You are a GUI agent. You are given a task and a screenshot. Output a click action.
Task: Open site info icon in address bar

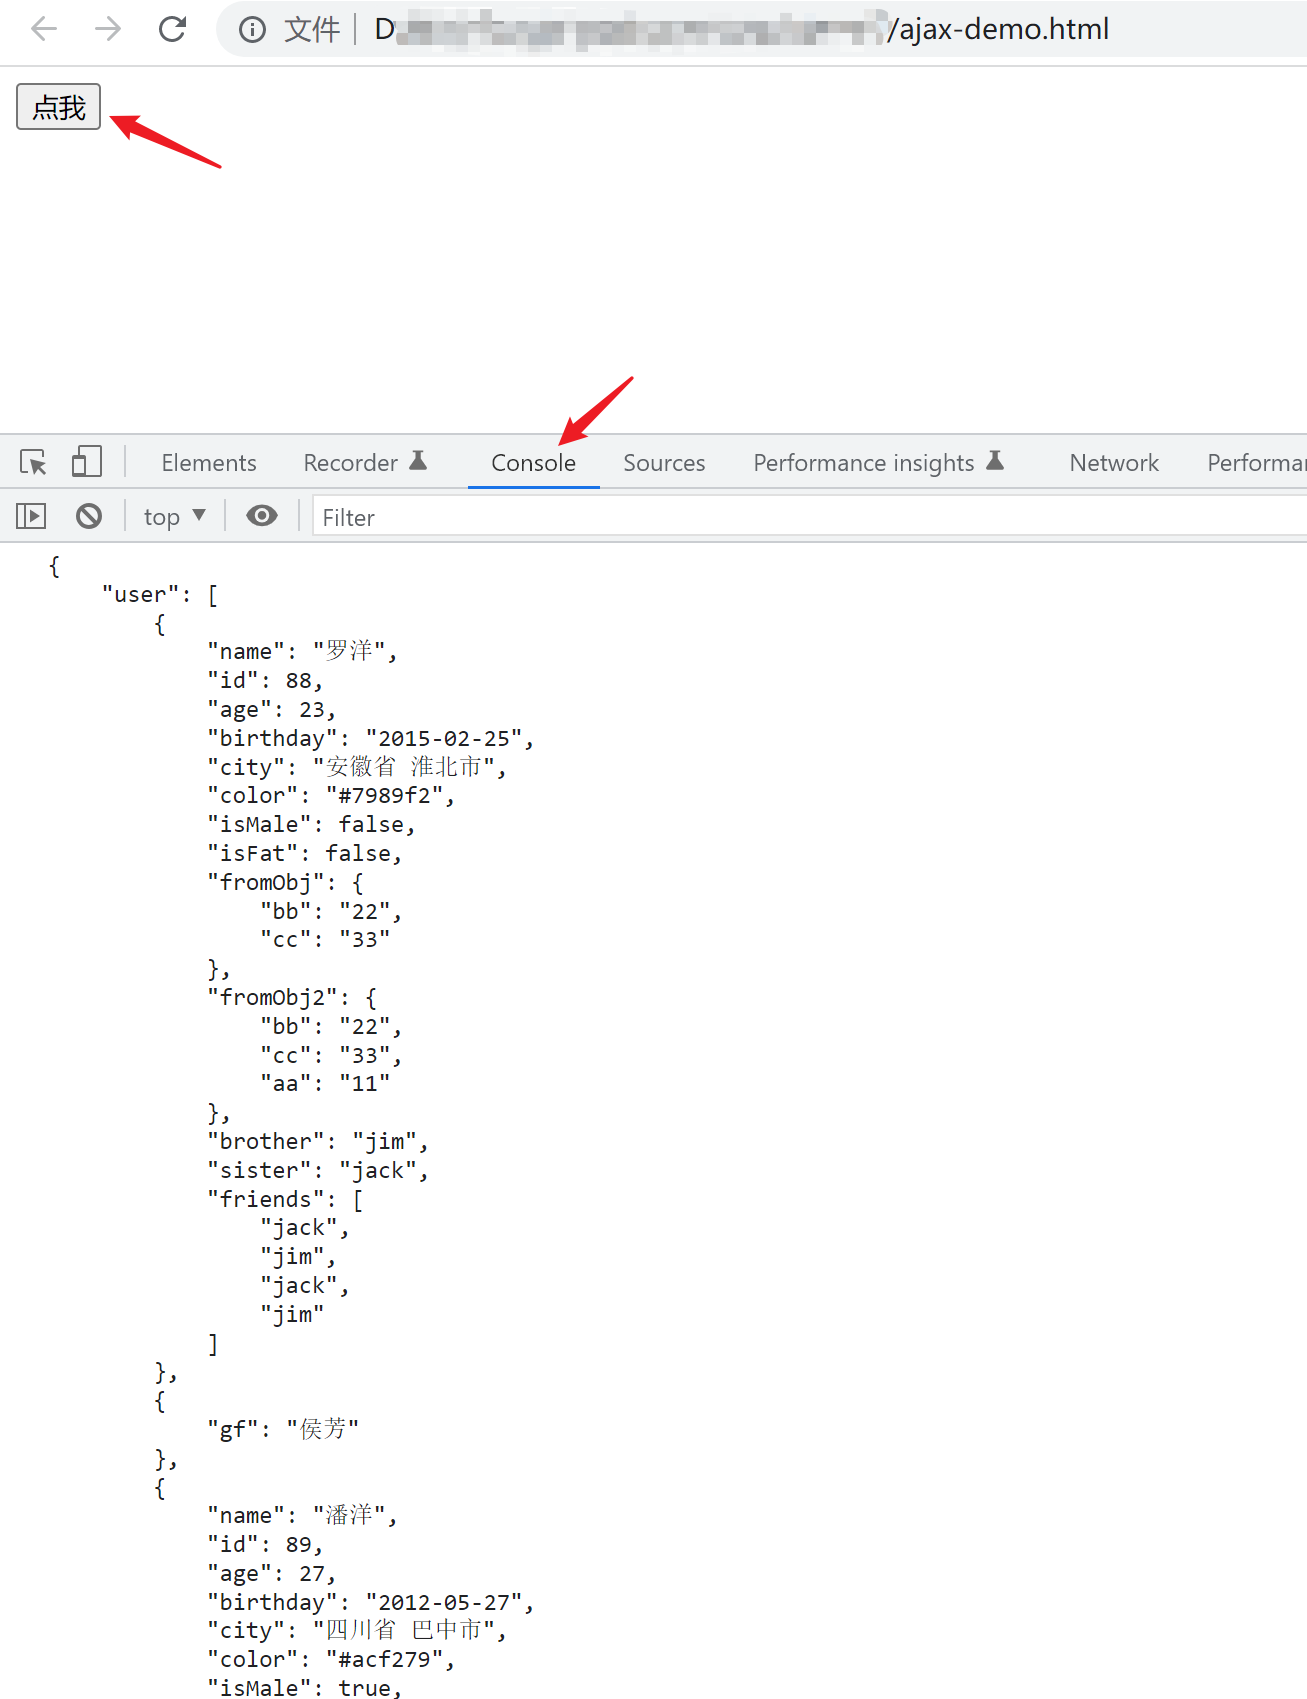252,30
